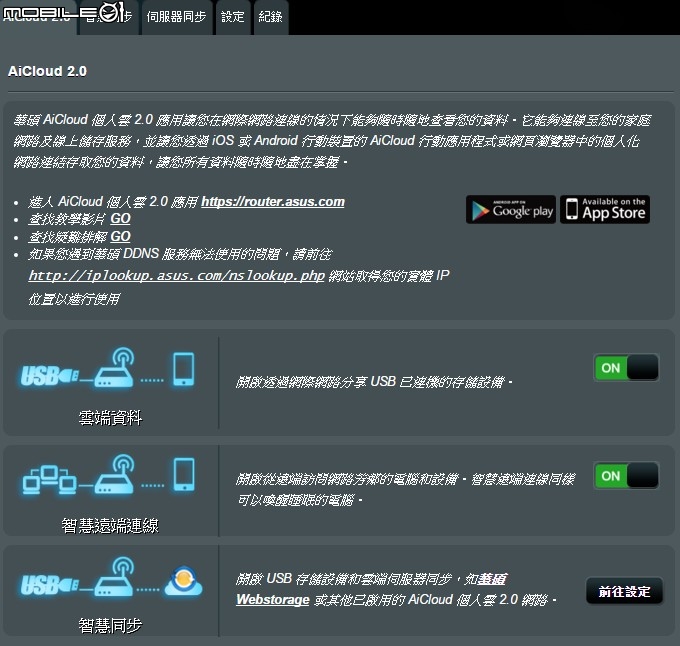Switch to the 伺服器同步 tab
Image resolution: width=680 pixels, height=646 pixels.
point(176,16)
